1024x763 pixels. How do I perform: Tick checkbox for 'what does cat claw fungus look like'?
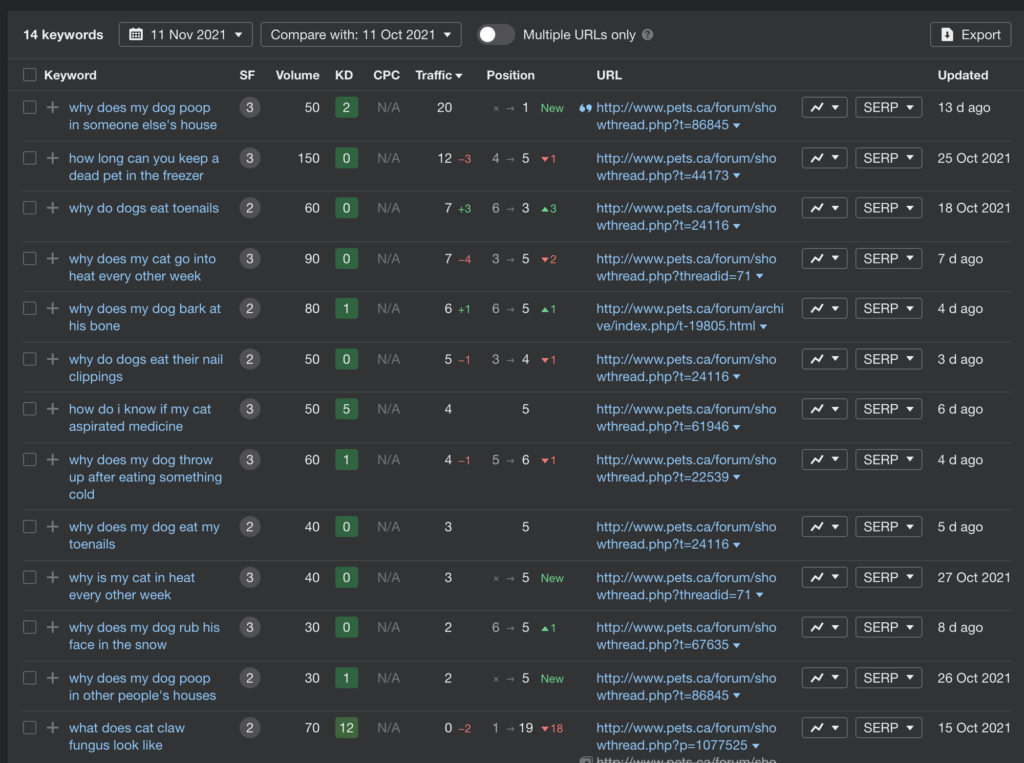click(29, 728)
